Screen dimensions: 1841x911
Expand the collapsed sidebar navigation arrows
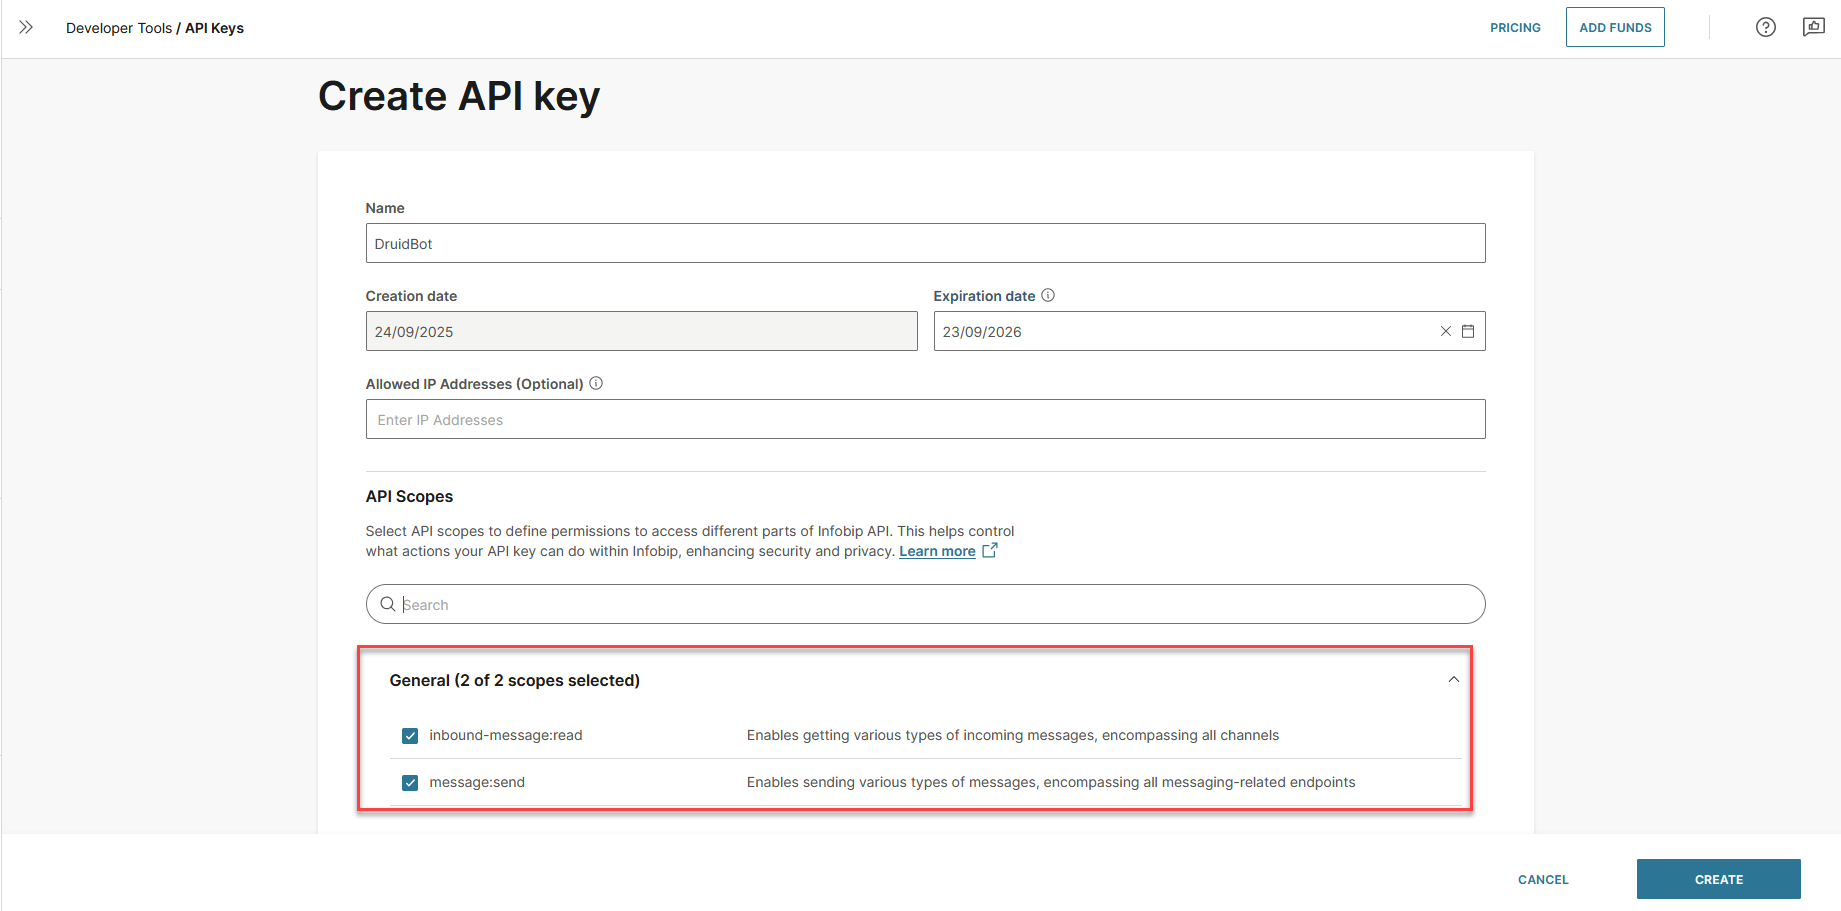26,27
